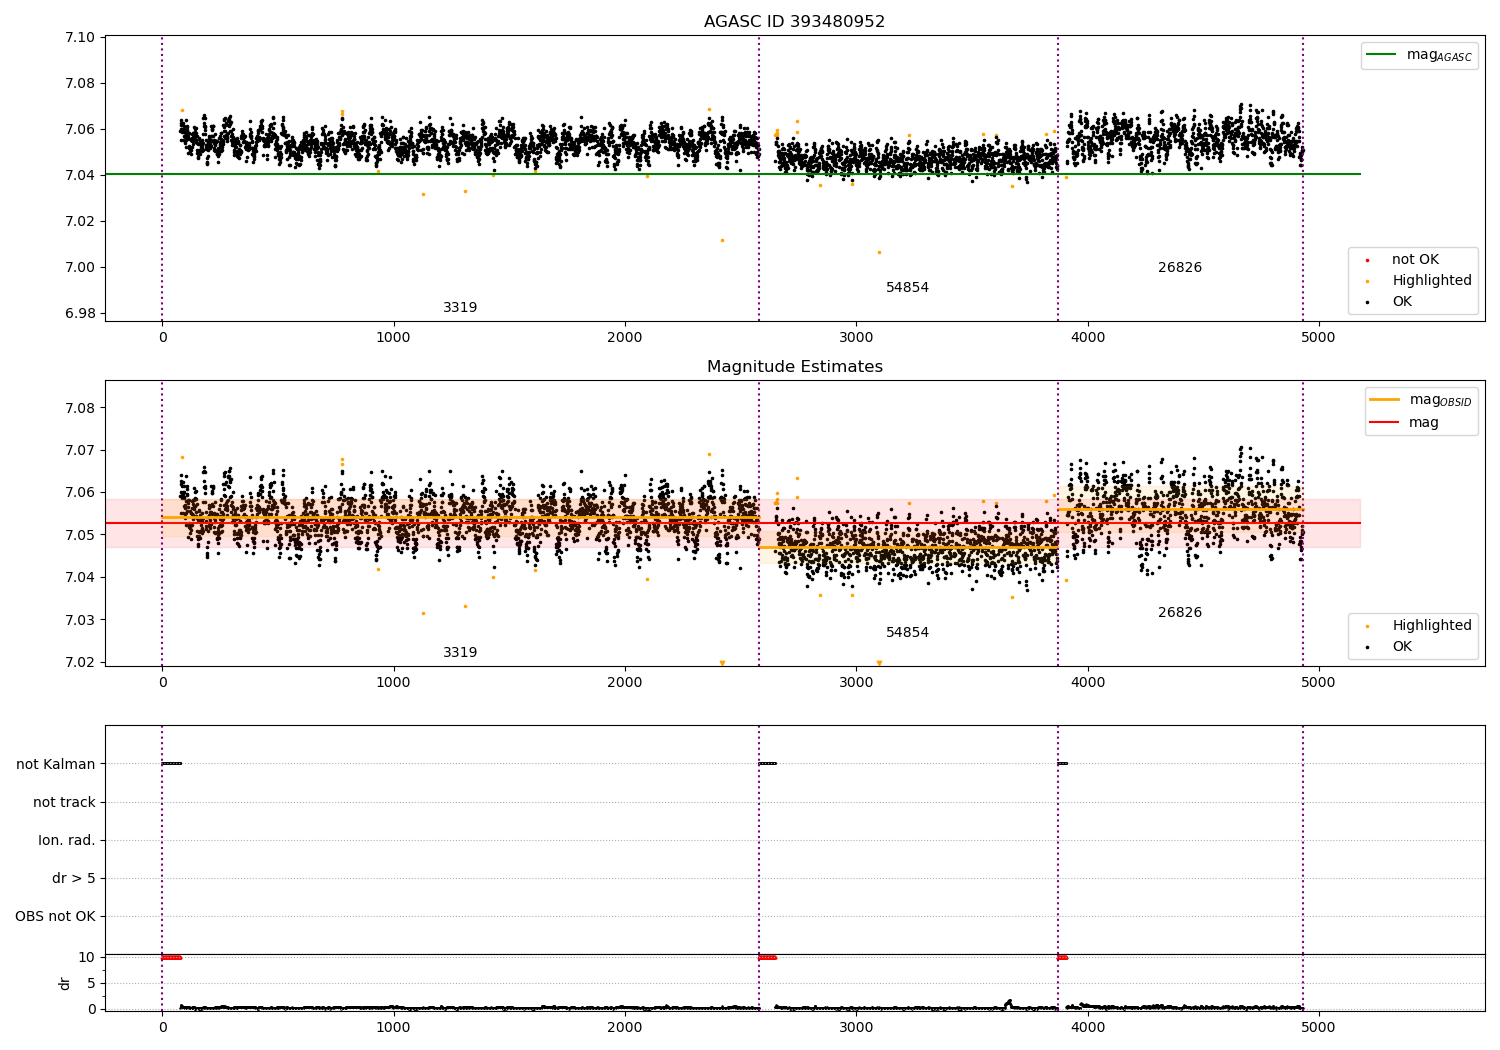This screenshot has width=1500, height=1050.
Task: Click x-axis tick 3000 in the dr flags plot
Action: tap(856, 1028)
